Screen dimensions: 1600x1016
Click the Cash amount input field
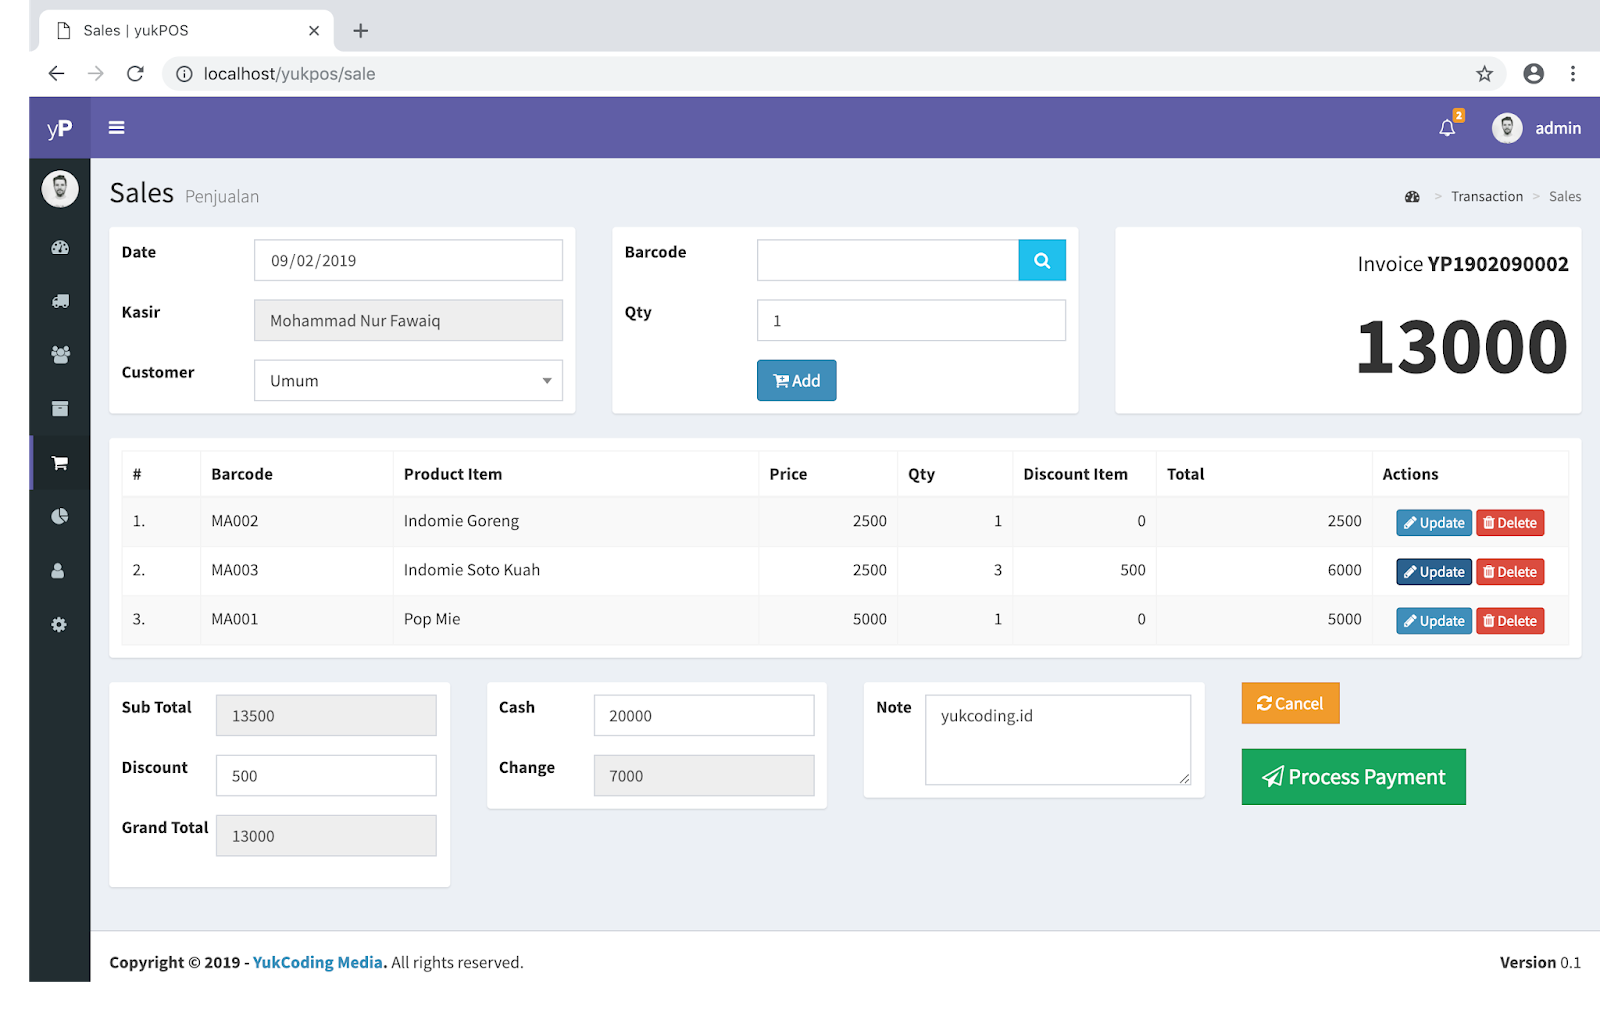click(x=703, y=715)
